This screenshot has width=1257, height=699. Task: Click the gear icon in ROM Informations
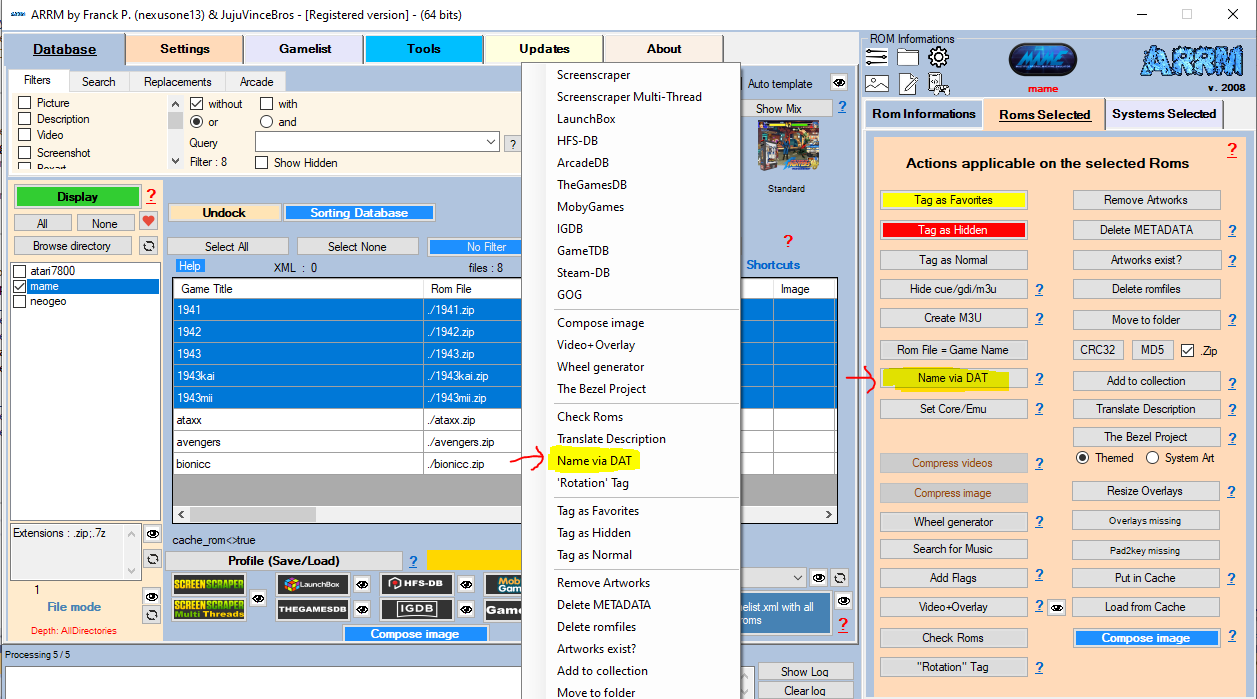point(938,57)
